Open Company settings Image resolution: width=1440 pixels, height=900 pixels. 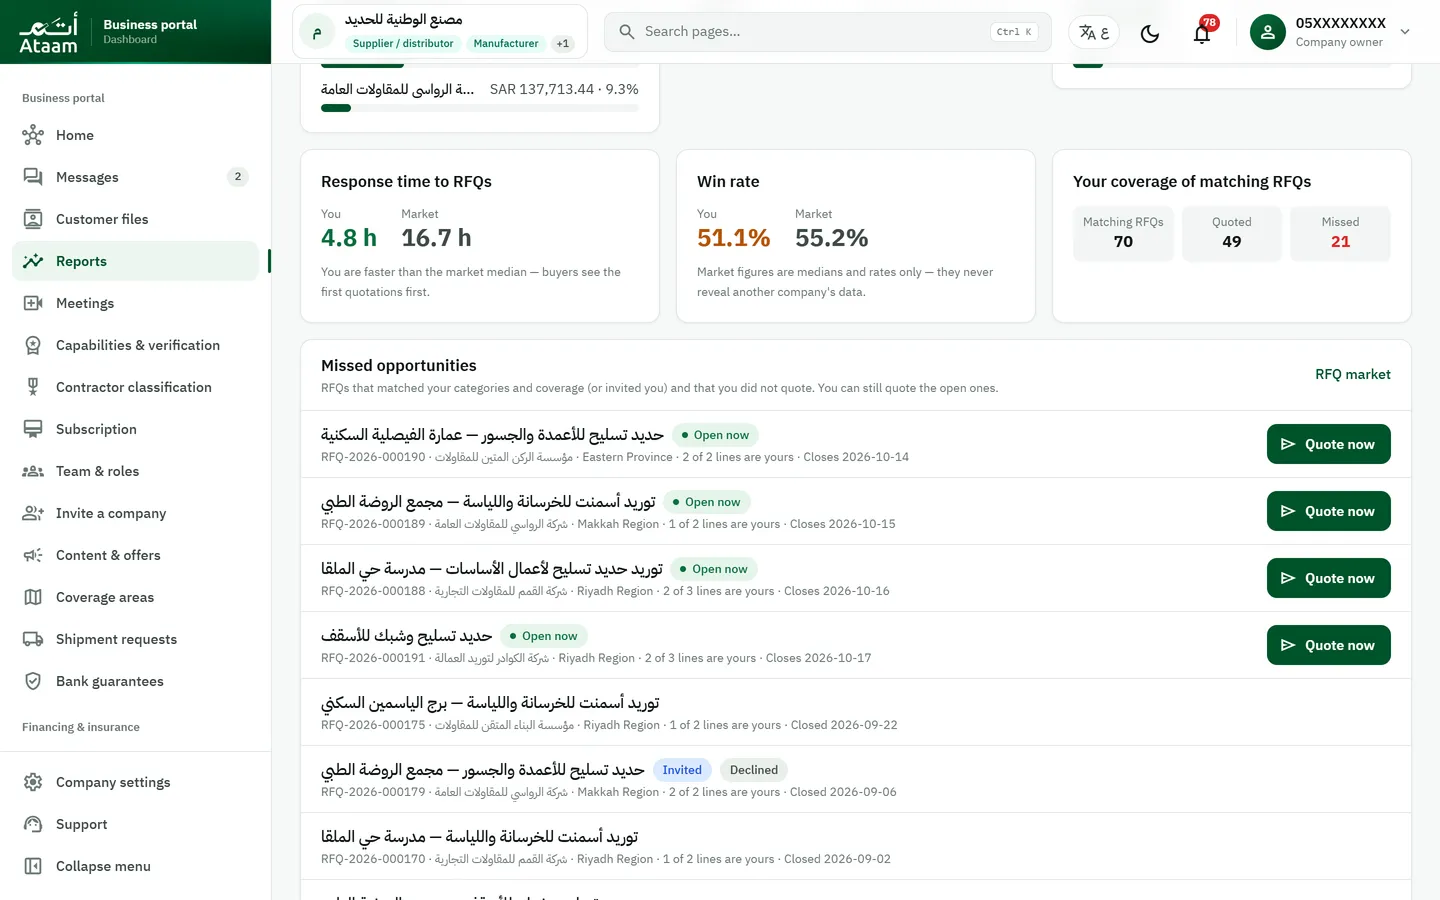[x=135, y=782]
